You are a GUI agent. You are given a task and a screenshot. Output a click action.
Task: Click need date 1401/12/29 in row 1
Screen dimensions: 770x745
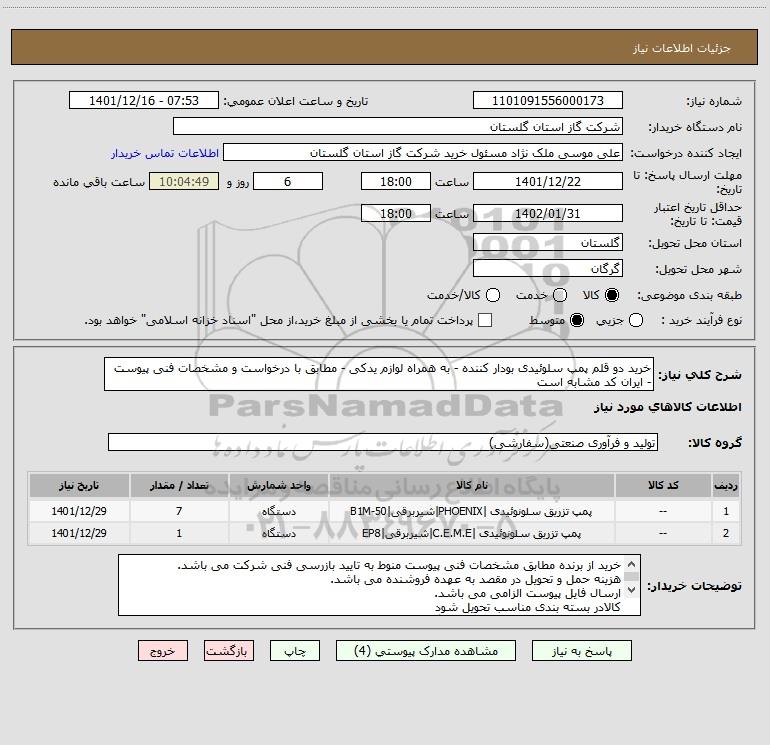point(79,511)
